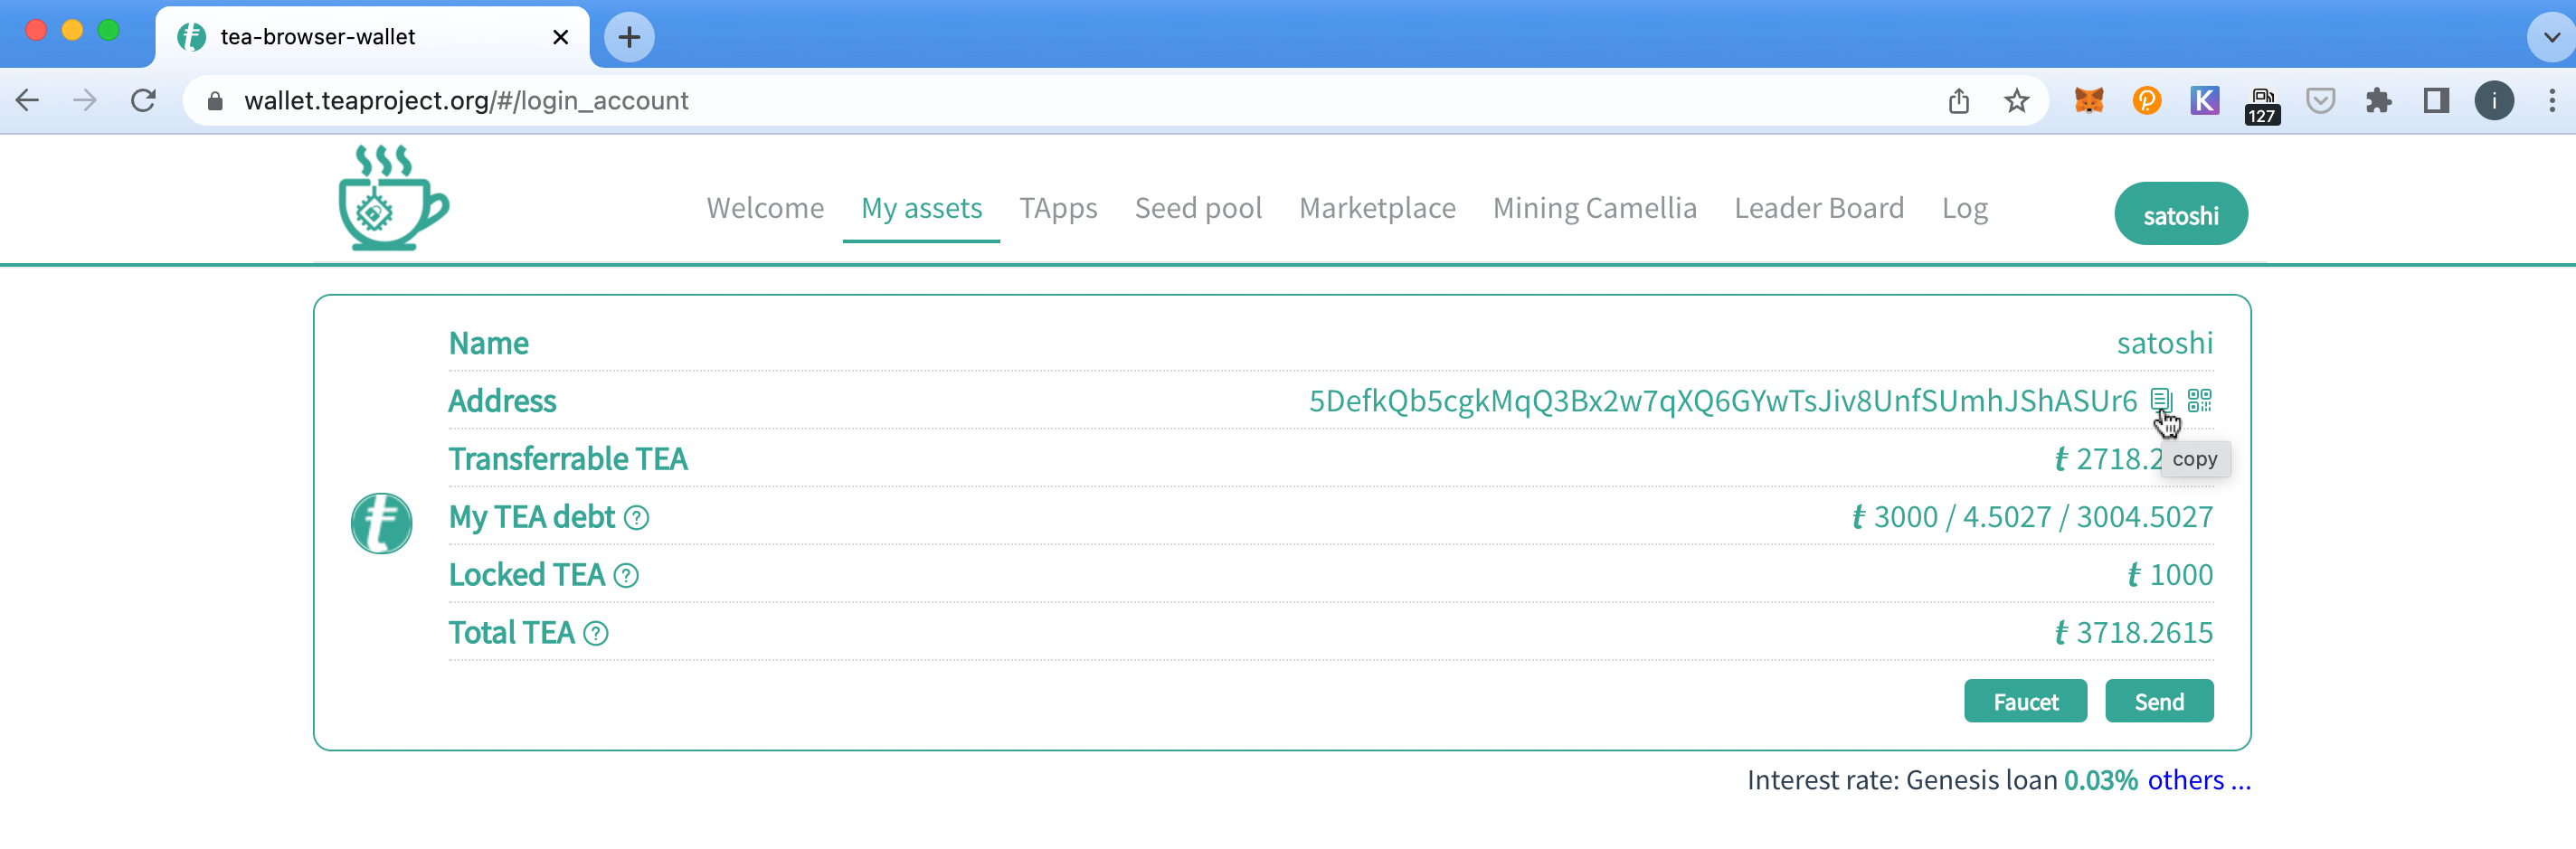Close the tea-browser-wallet tab

click(560, 37)
